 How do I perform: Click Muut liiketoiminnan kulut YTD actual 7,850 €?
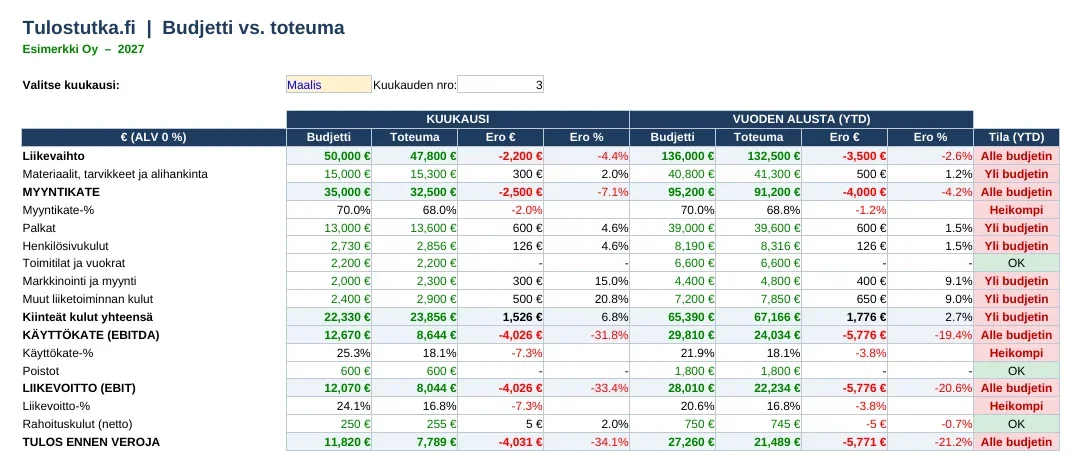pos(758,299)
